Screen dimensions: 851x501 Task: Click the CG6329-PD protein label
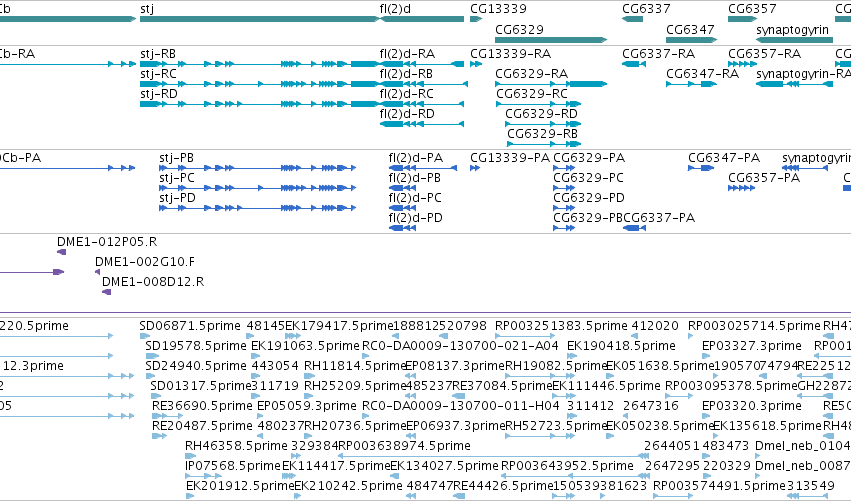click(589, 198)
